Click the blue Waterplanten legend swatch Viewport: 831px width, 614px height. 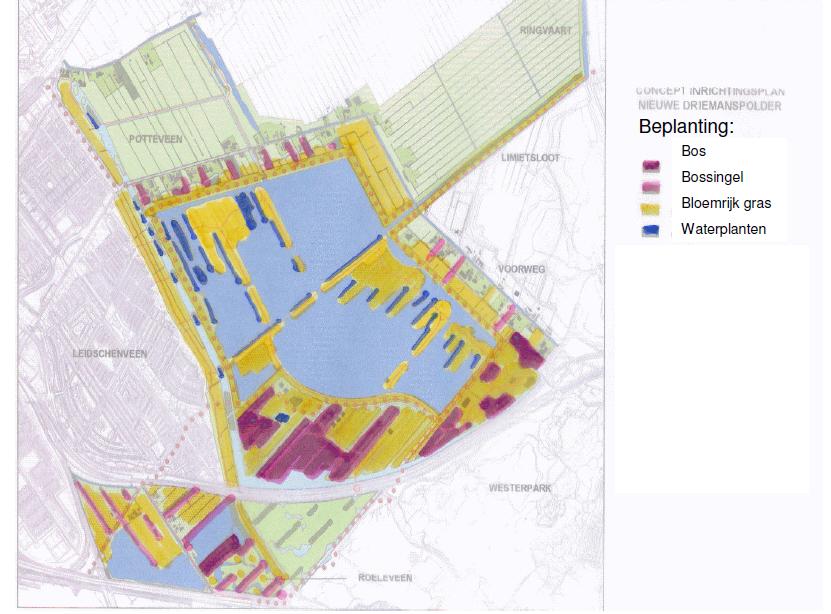(x=651, y=231)
